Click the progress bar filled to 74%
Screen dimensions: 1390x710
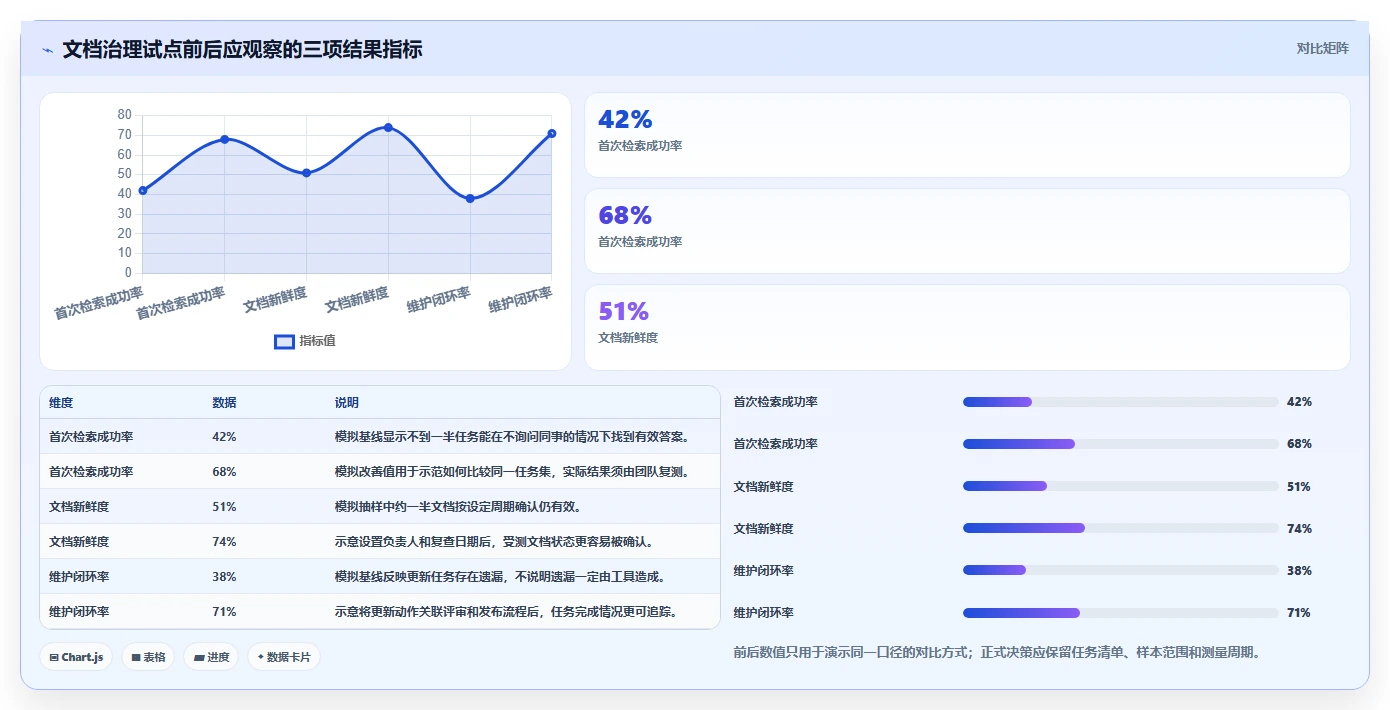click(x=1121, y=528)
